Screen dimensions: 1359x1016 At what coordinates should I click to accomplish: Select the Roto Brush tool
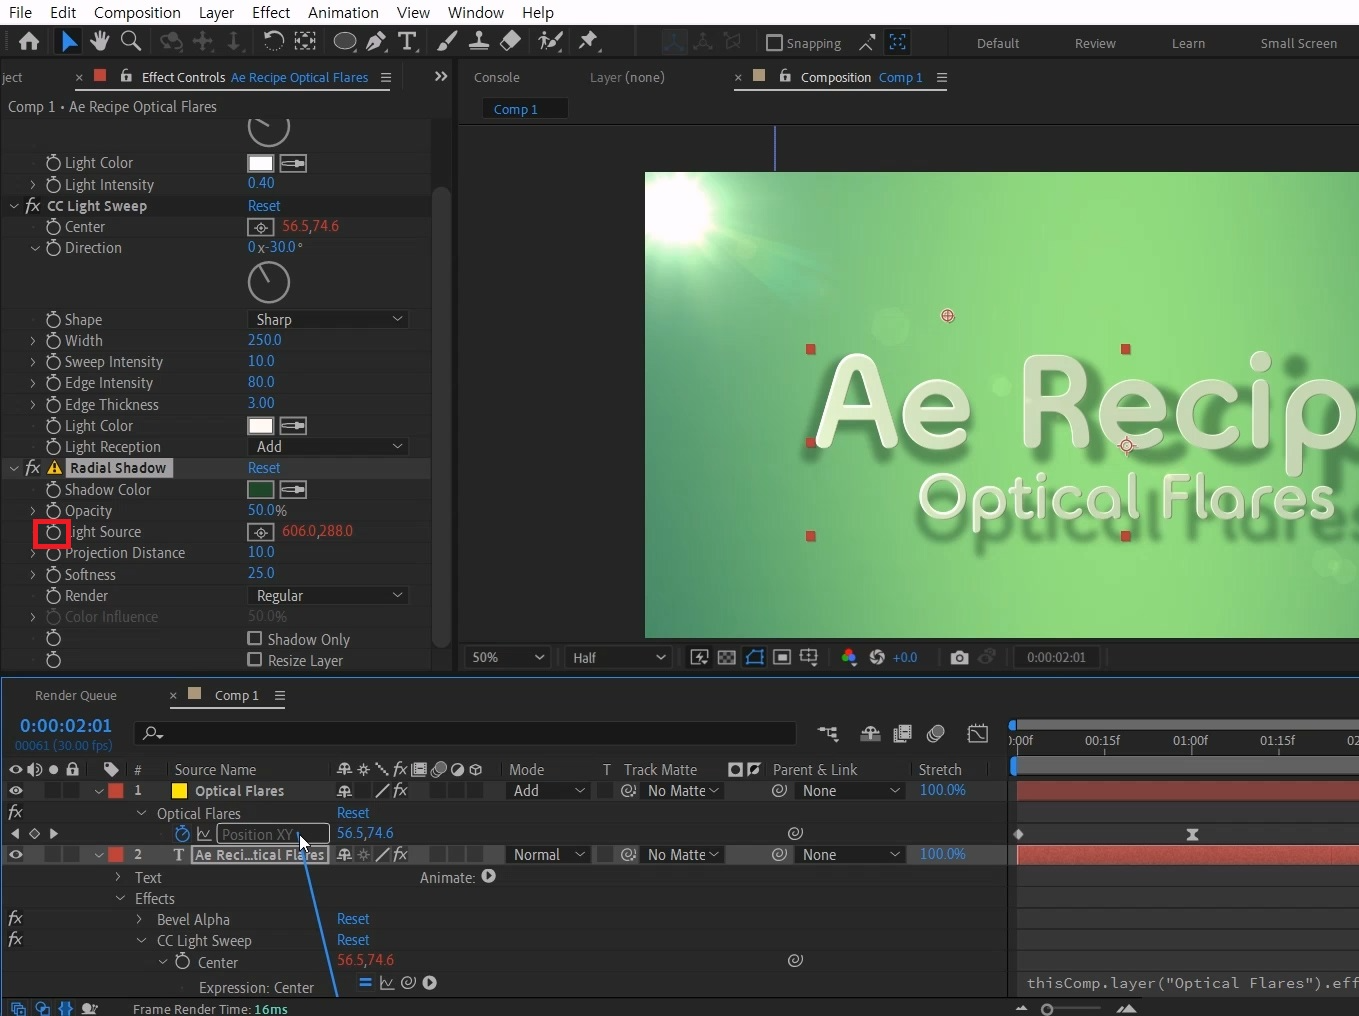point(550,41)
